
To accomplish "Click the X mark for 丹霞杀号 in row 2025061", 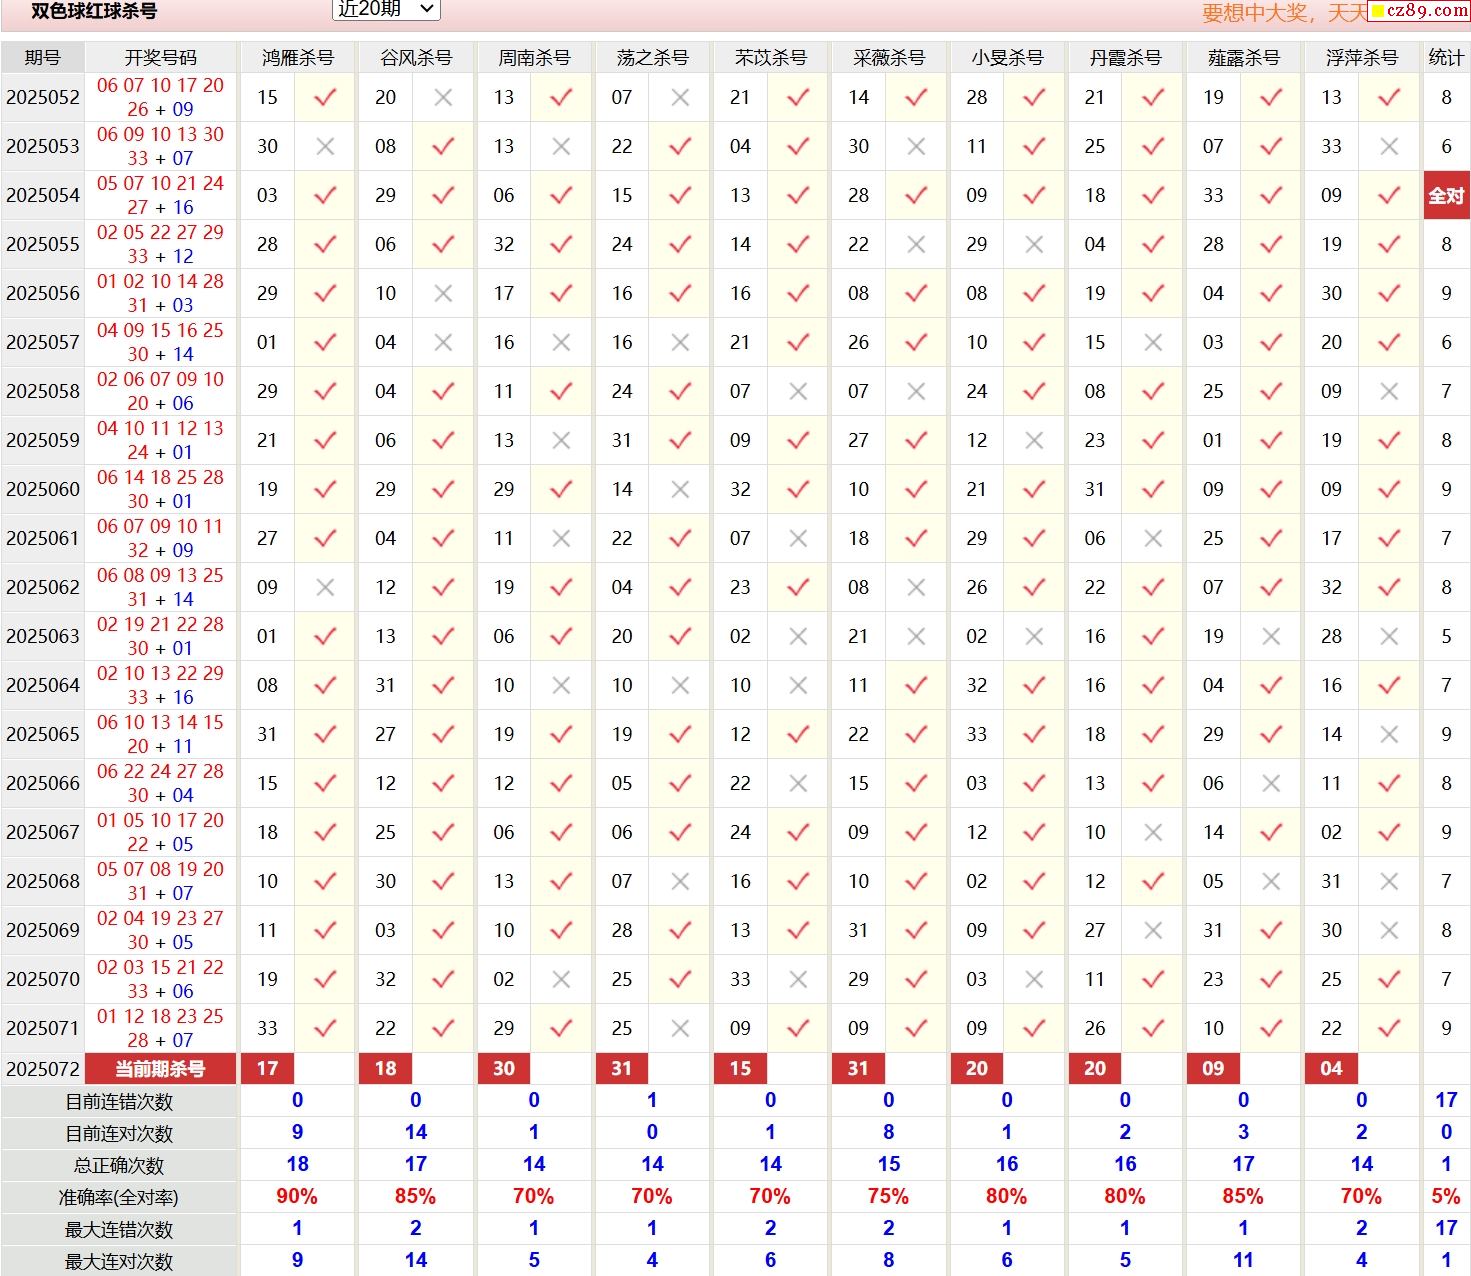I will [1153, 538].
